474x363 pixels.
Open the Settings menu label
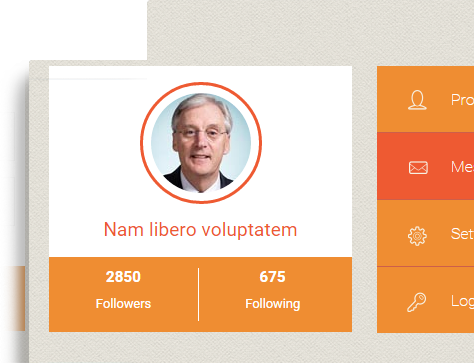tap(462, 234)
